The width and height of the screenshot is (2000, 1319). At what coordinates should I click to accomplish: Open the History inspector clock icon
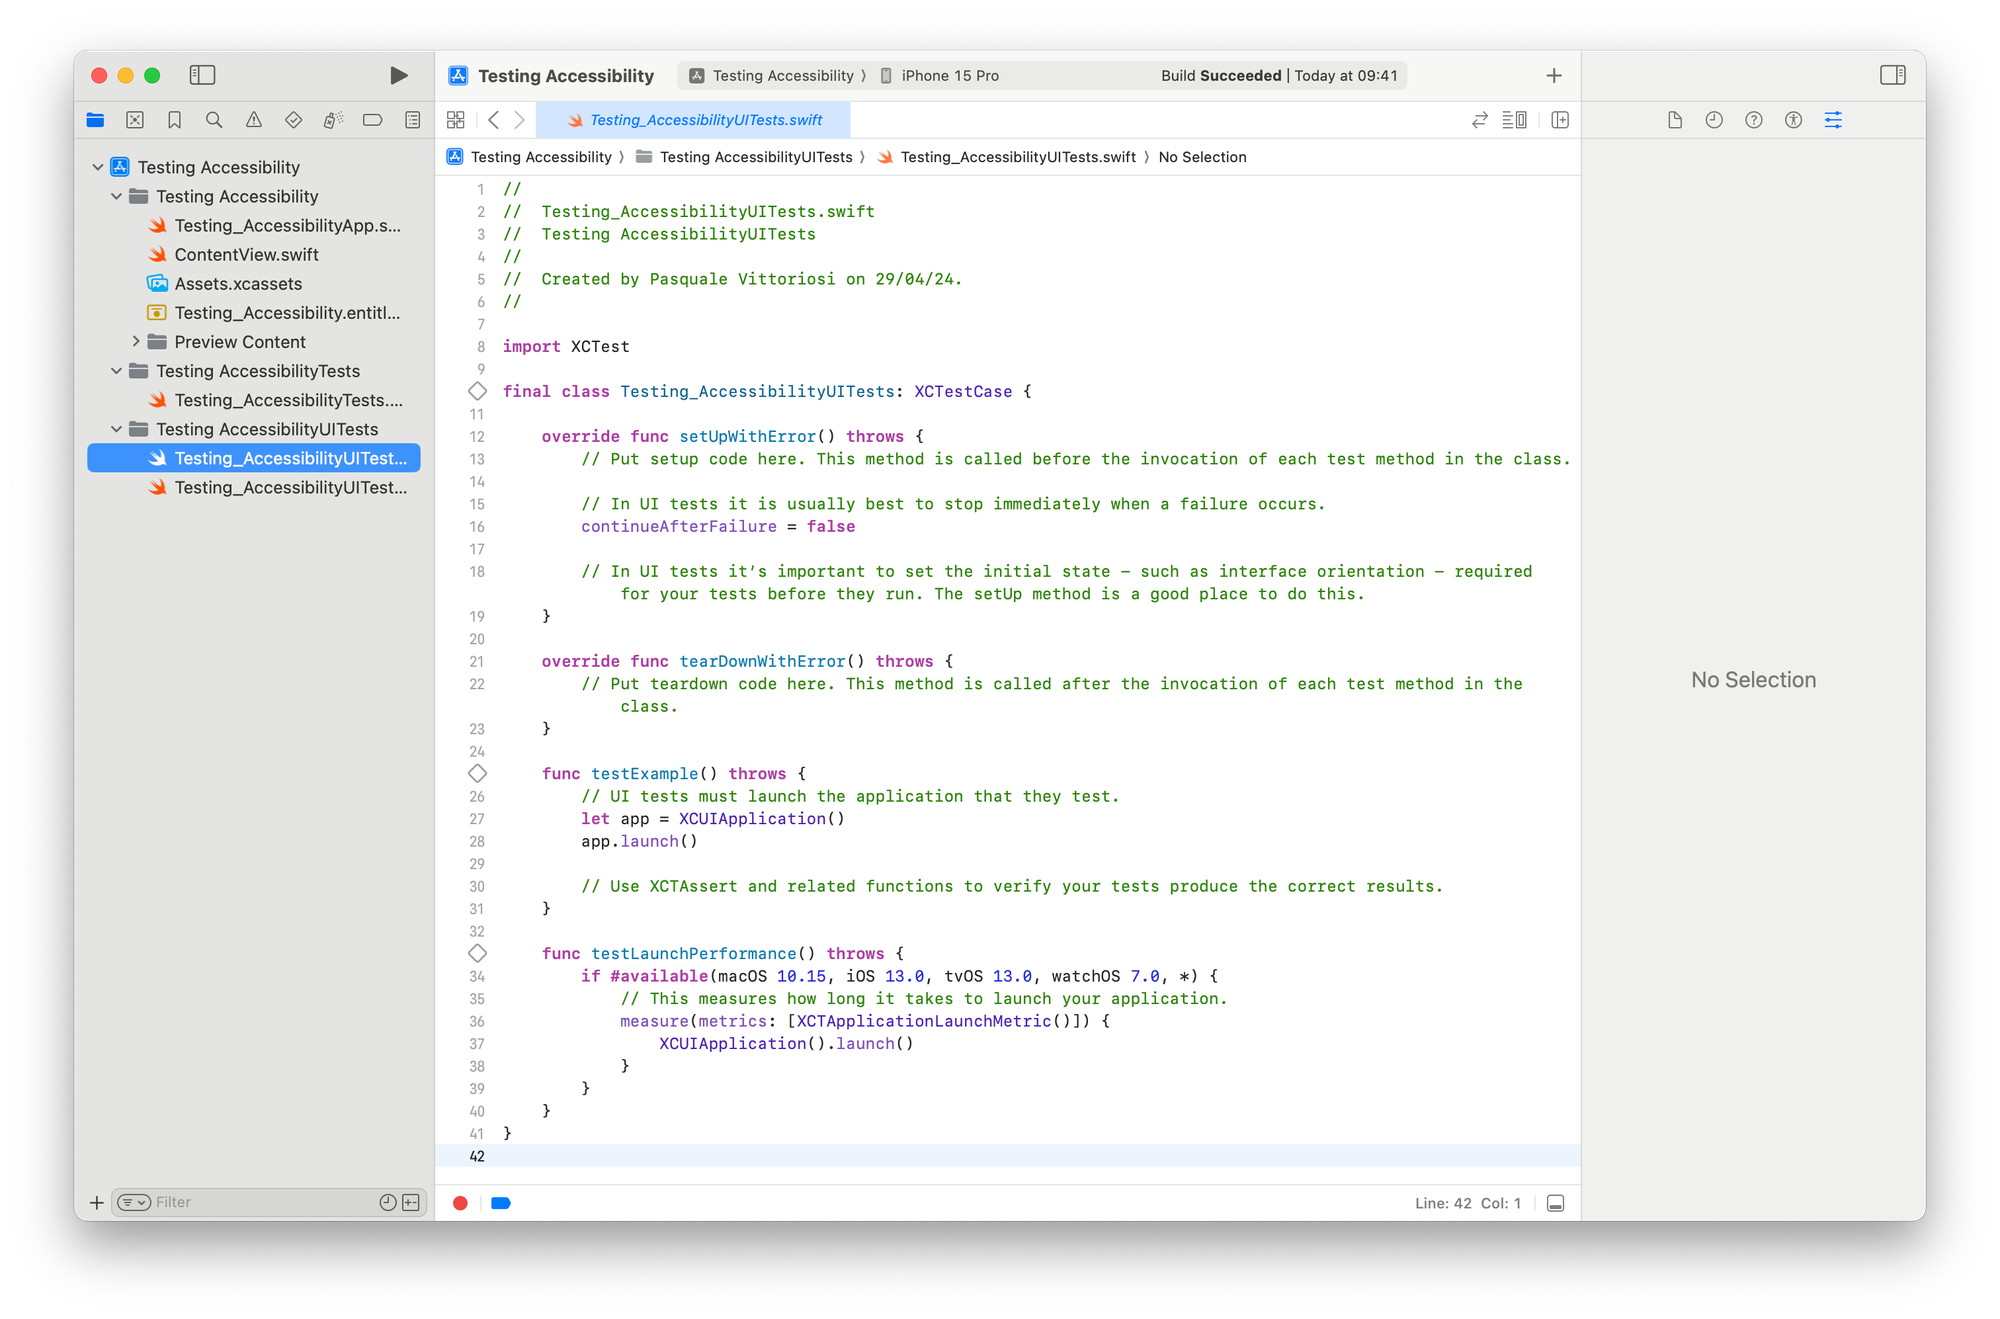[1714, 119]
